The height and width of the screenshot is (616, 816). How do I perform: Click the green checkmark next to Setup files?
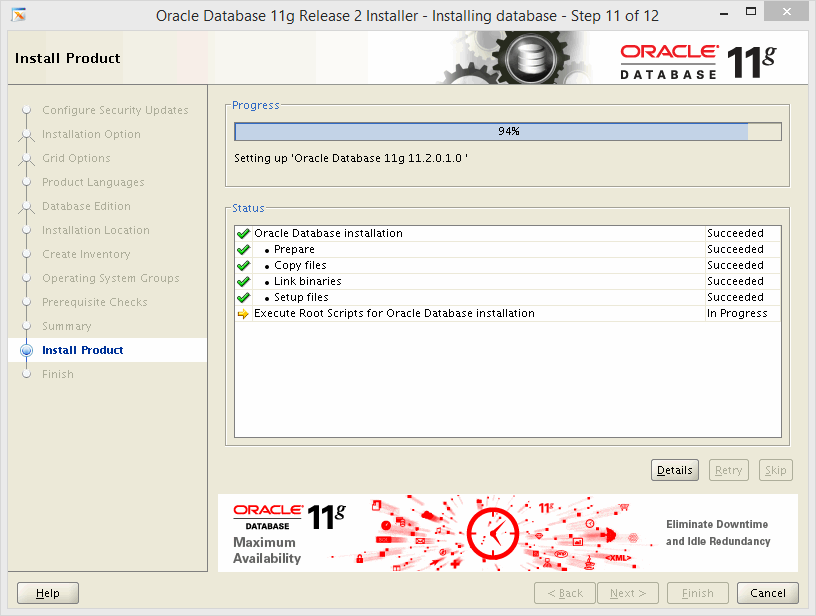tap(243, 298)
